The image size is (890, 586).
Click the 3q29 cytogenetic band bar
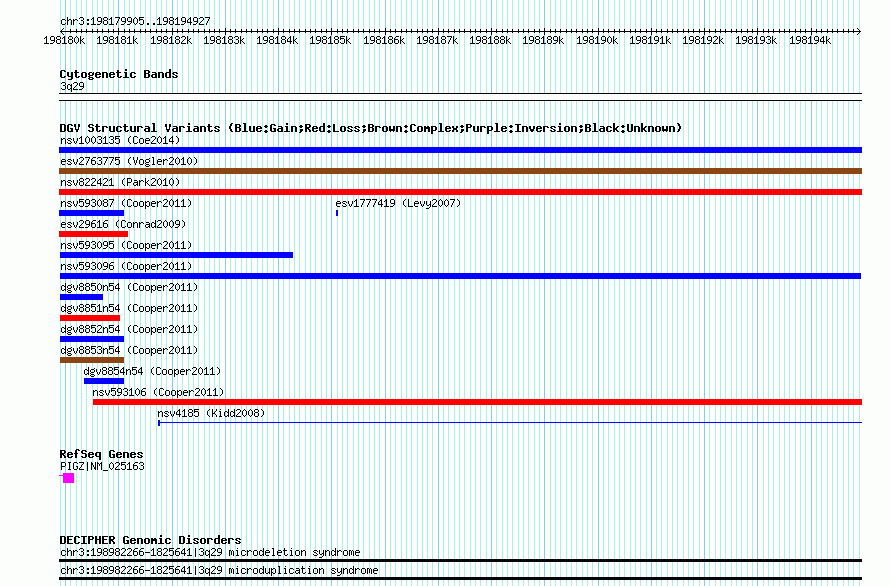click(460, 97)
